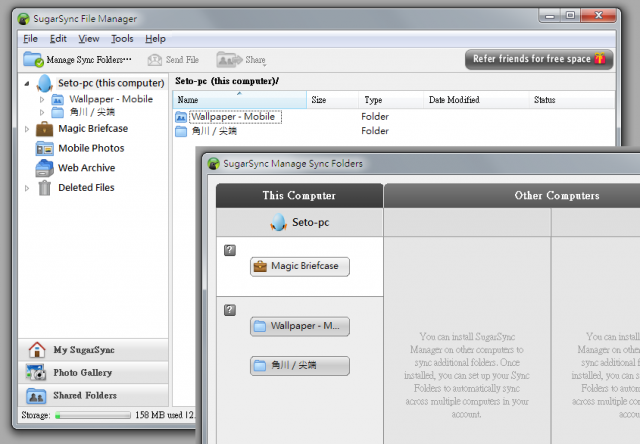This screenshot has width=640, height=444.
Task: Open My SugarSync panel button
Action: click(93, 350)
